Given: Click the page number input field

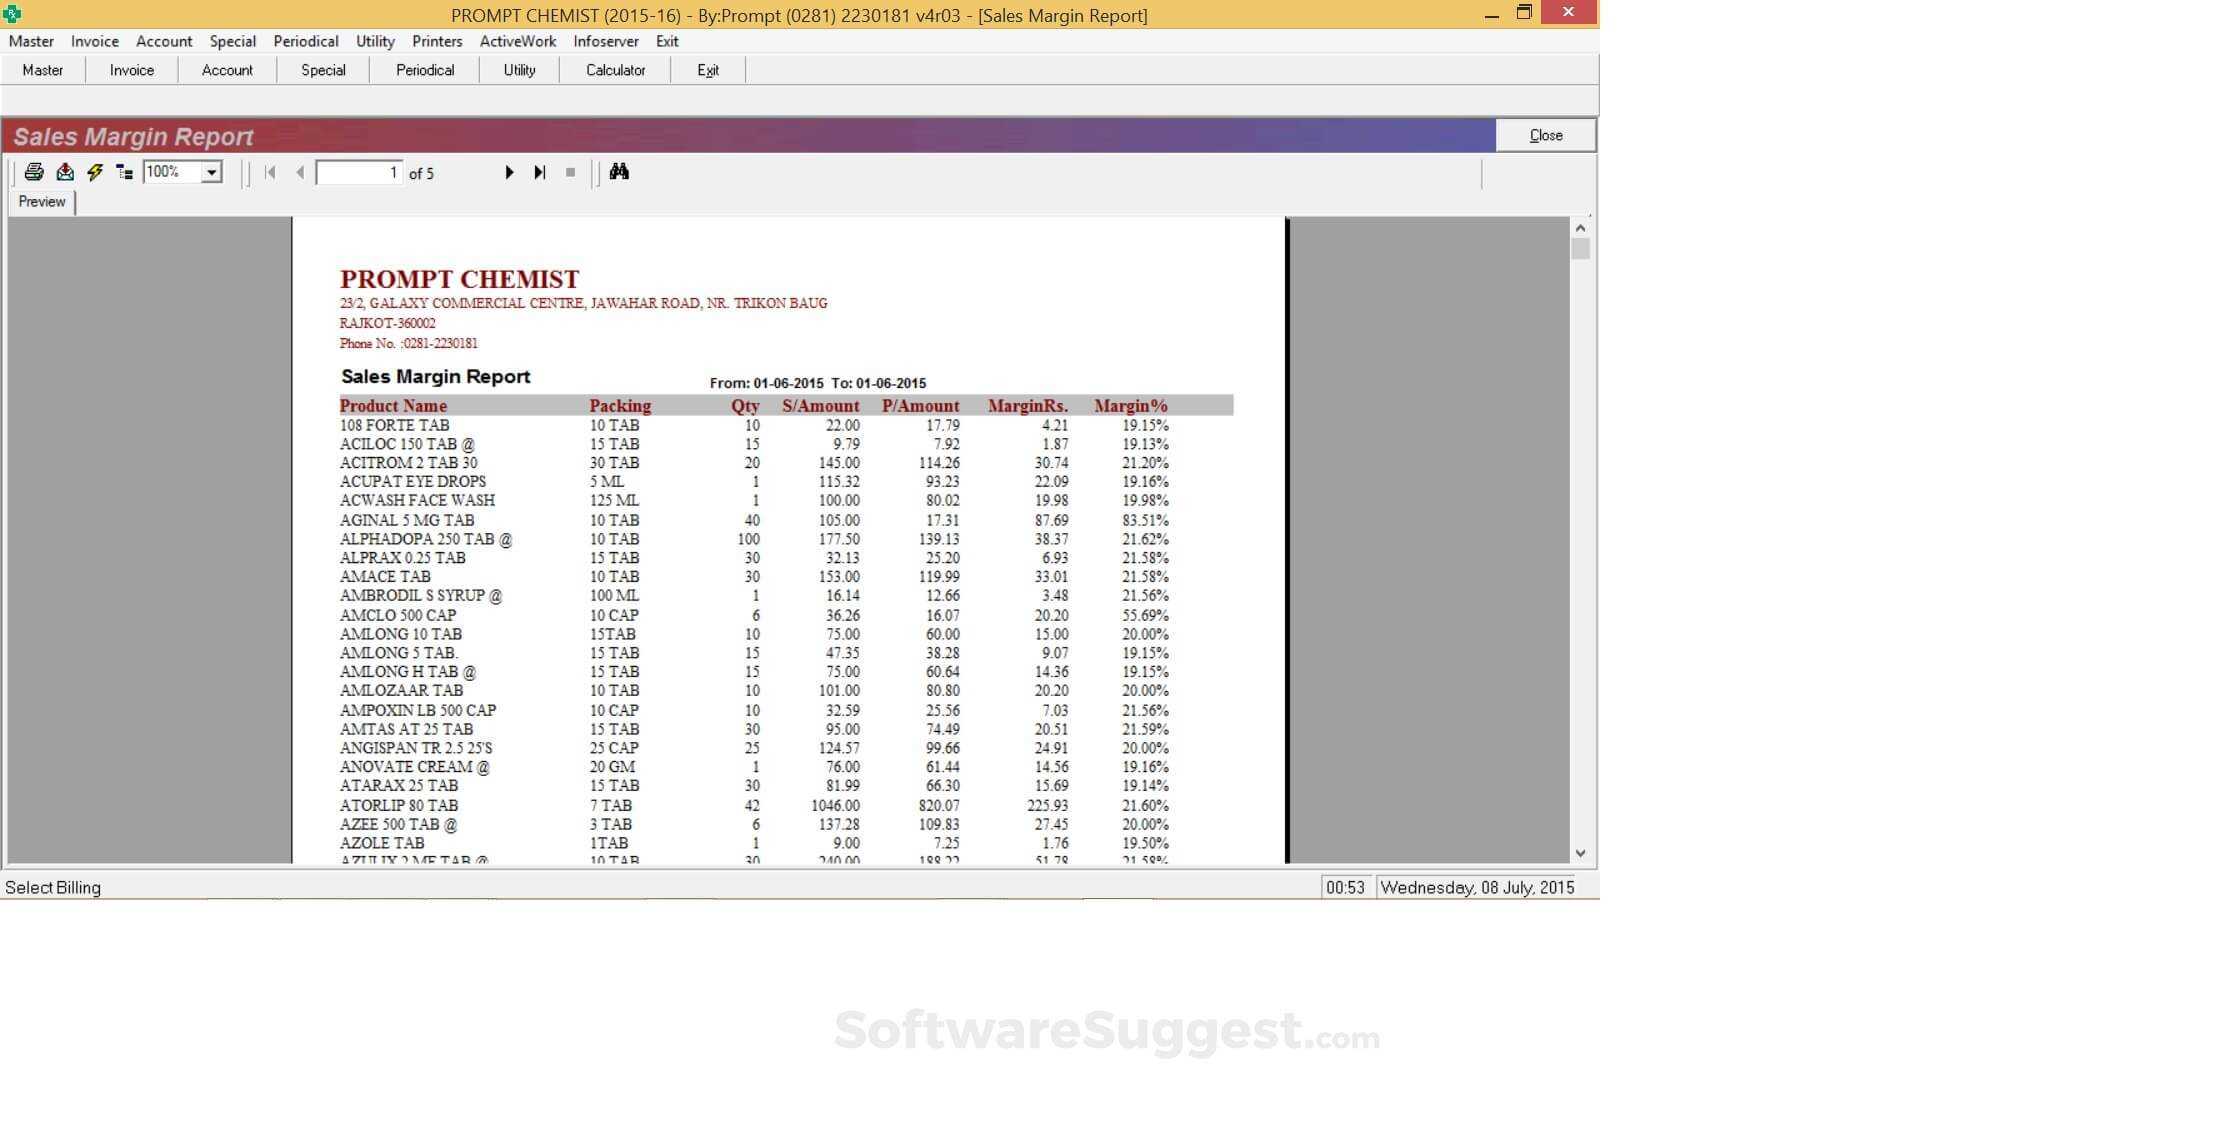Looking at the screenshot, I should point(359,172).
